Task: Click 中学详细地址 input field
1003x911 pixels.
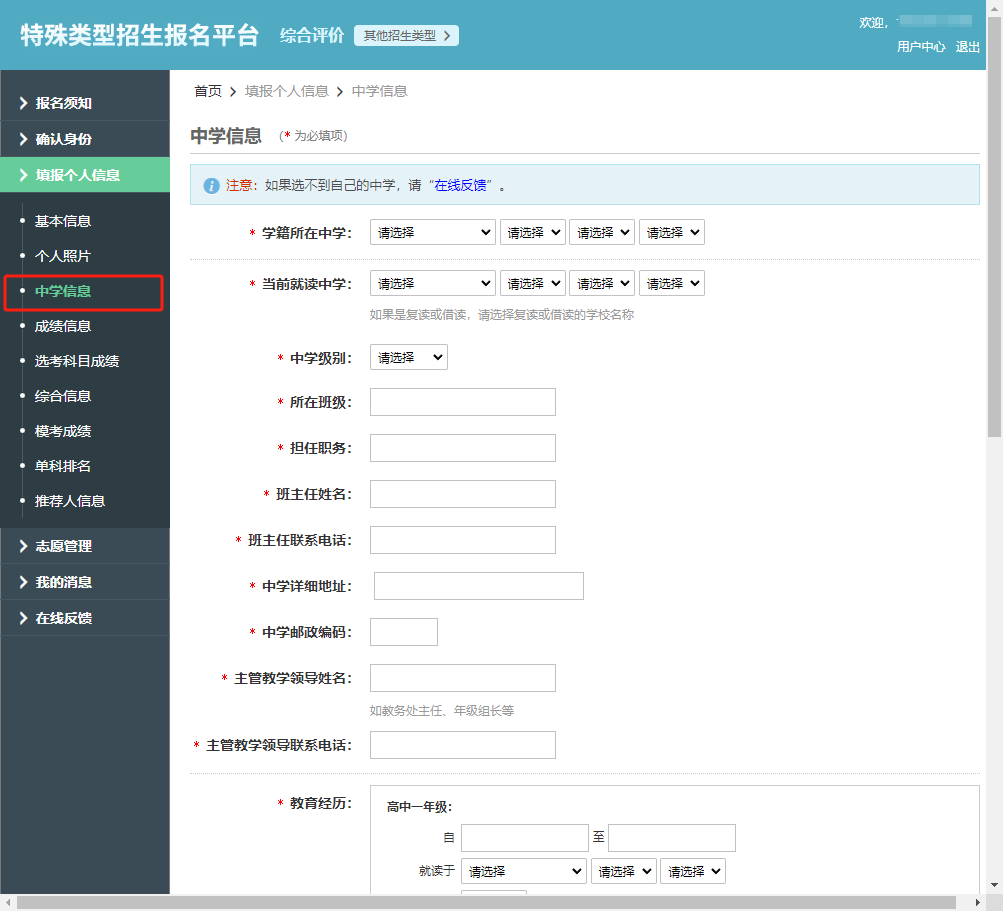Action: pyautogui.click(x=478, y=587)
